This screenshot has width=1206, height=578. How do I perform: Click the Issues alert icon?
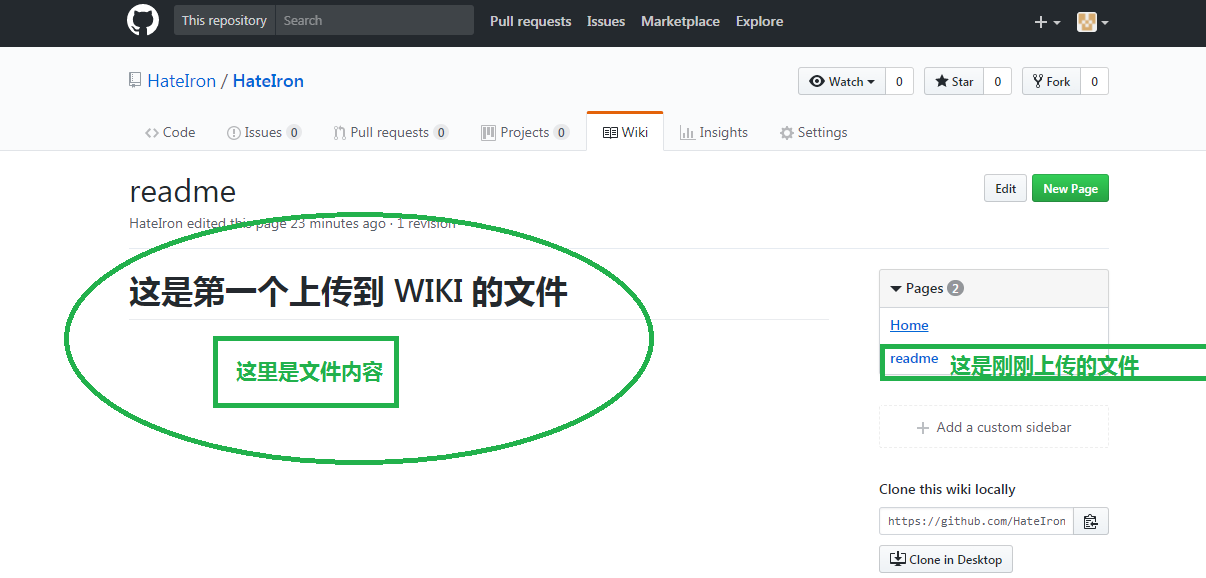tap(232, 131)
